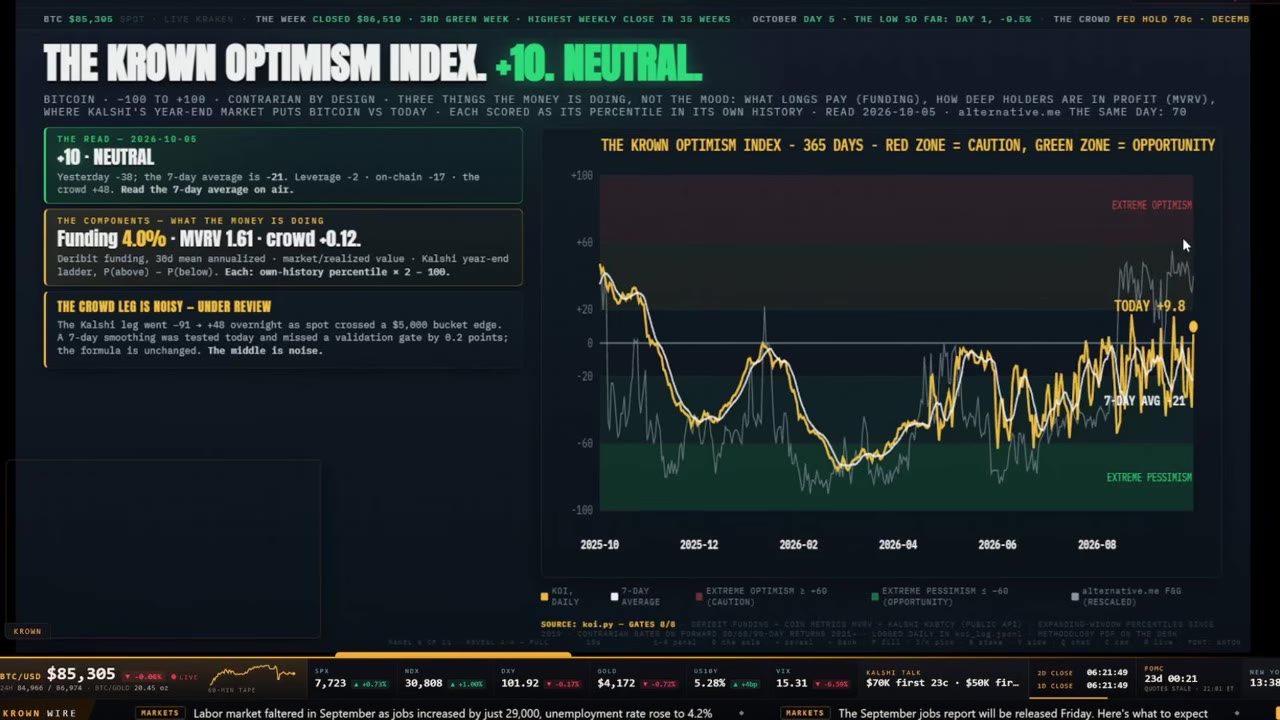Open THE COMPONENTS card heading
1280x720 pixels.
190,220
